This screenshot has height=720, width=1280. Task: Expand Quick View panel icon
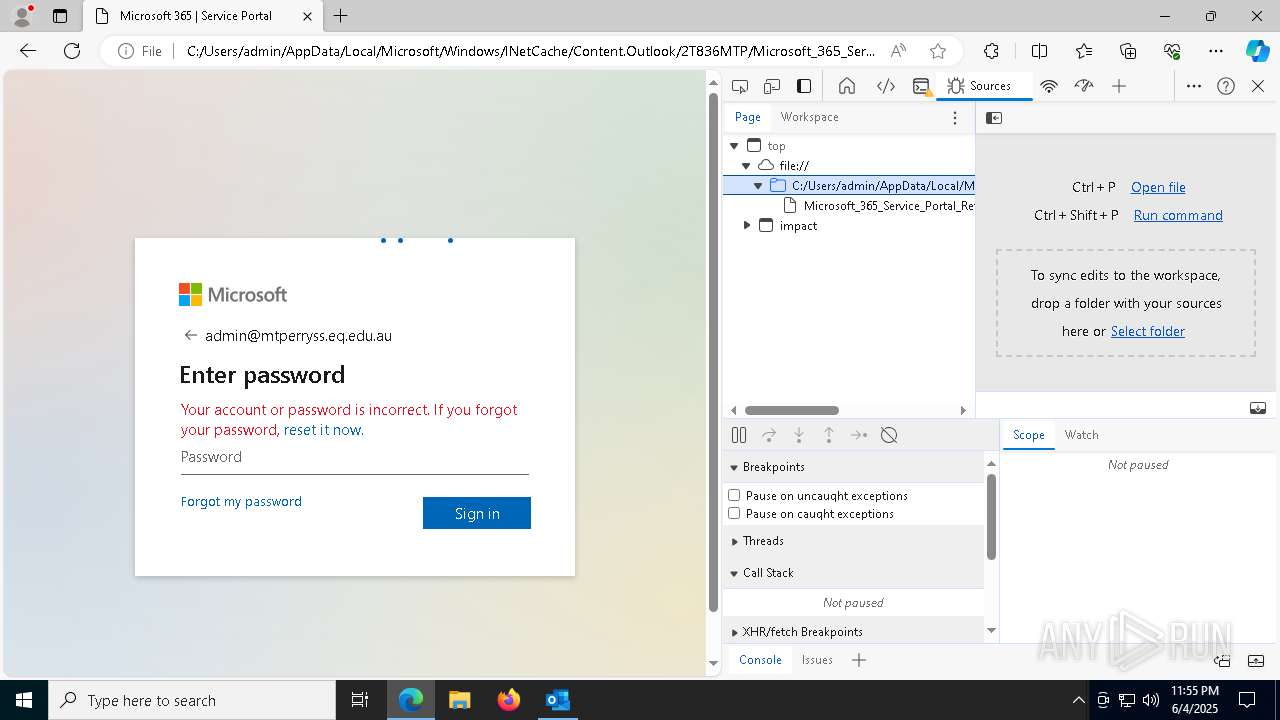click(x=1258, y=660)
